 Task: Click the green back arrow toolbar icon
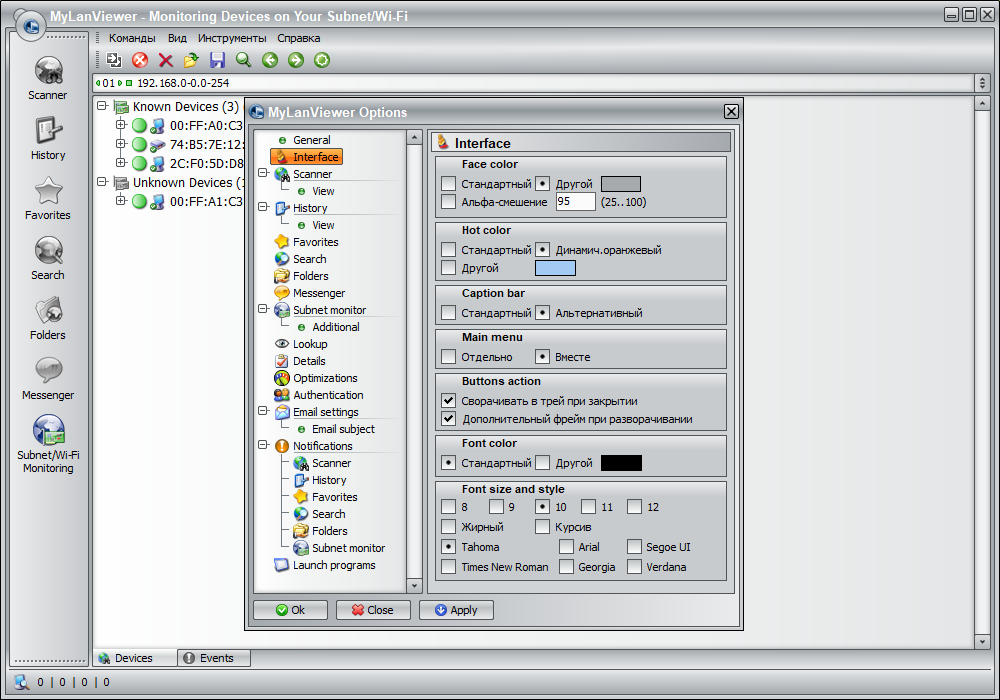(270, 61)
